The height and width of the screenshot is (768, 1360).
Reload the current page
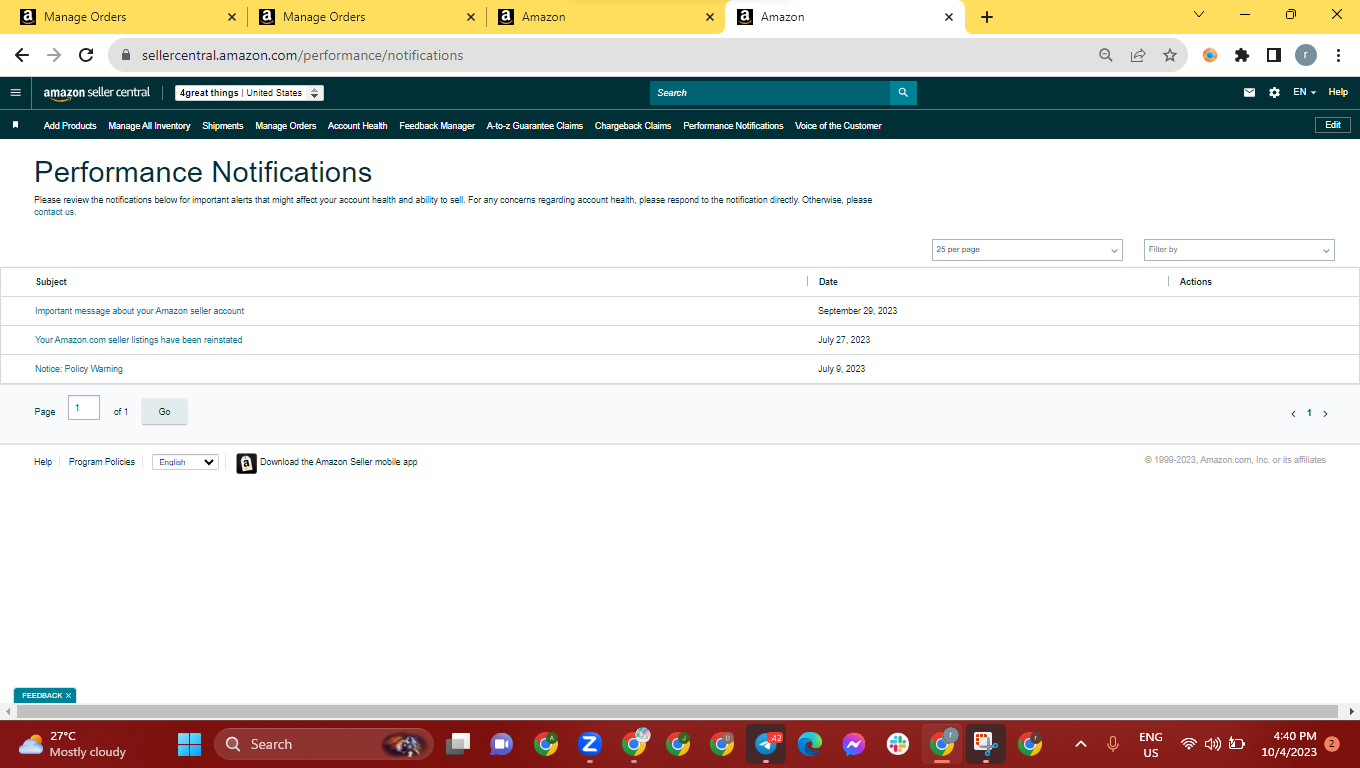pos(86,55)
